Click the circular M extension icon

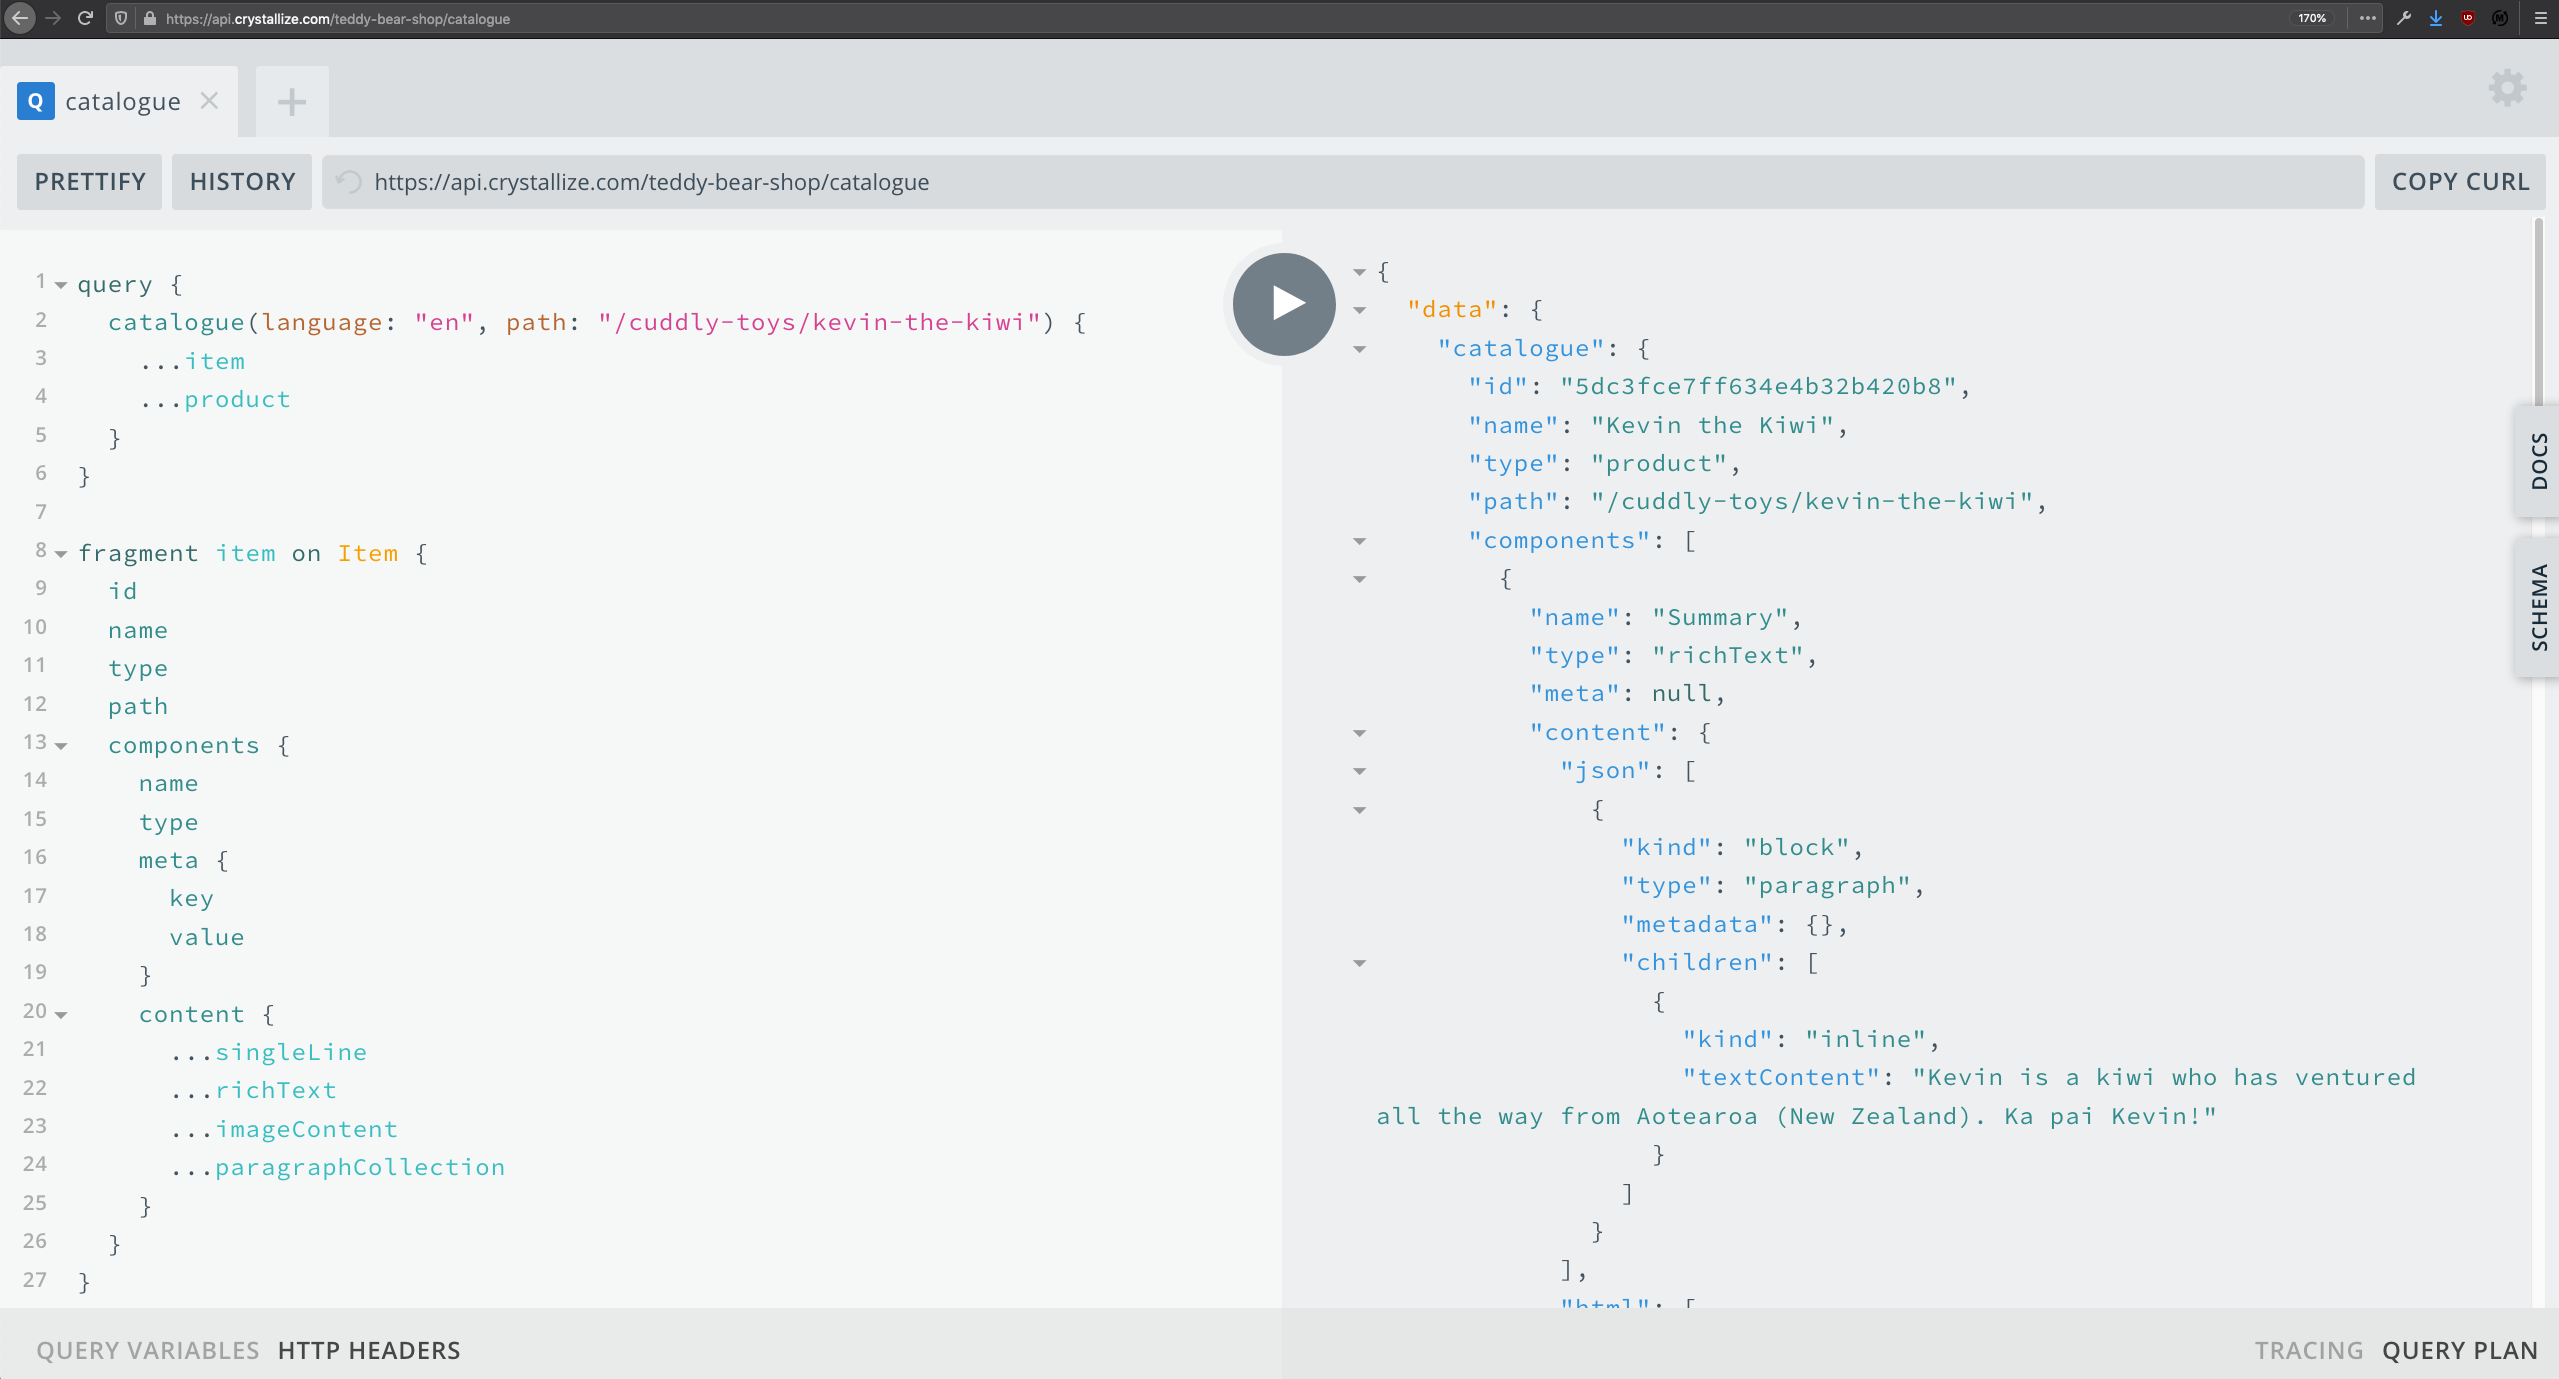[2500, 18]
